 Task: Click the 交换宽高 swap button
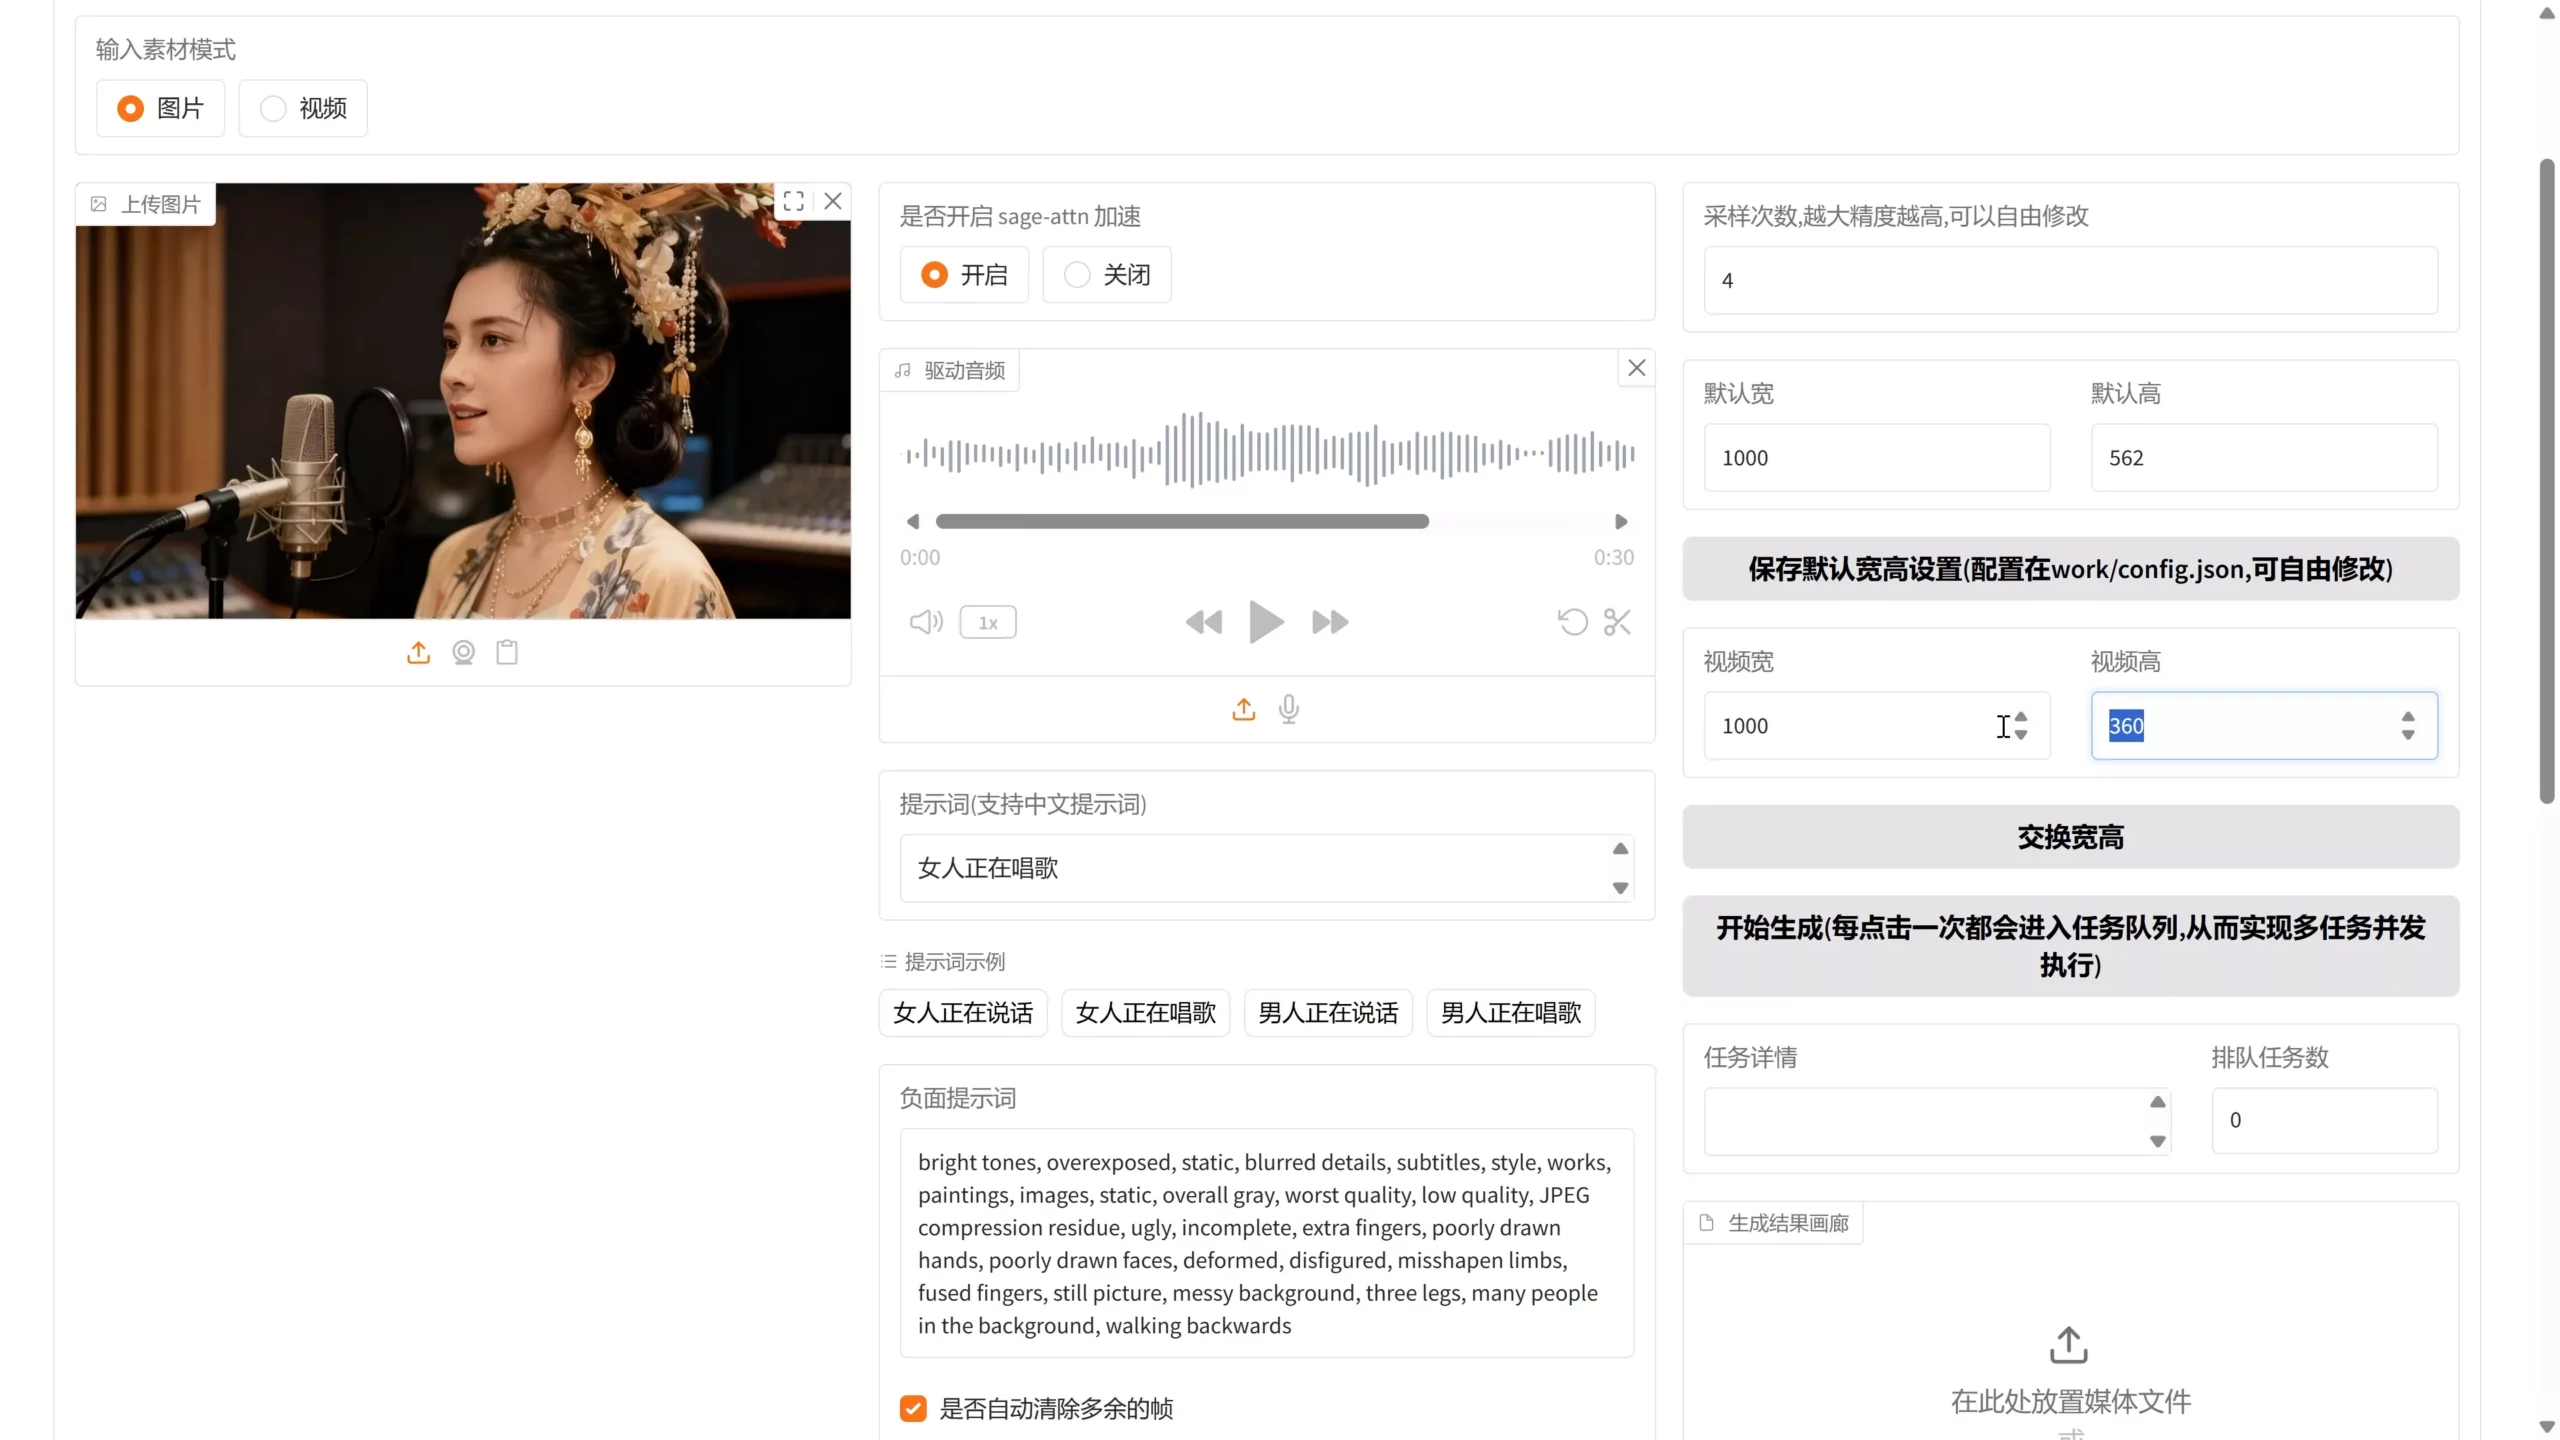point(2069,837)
